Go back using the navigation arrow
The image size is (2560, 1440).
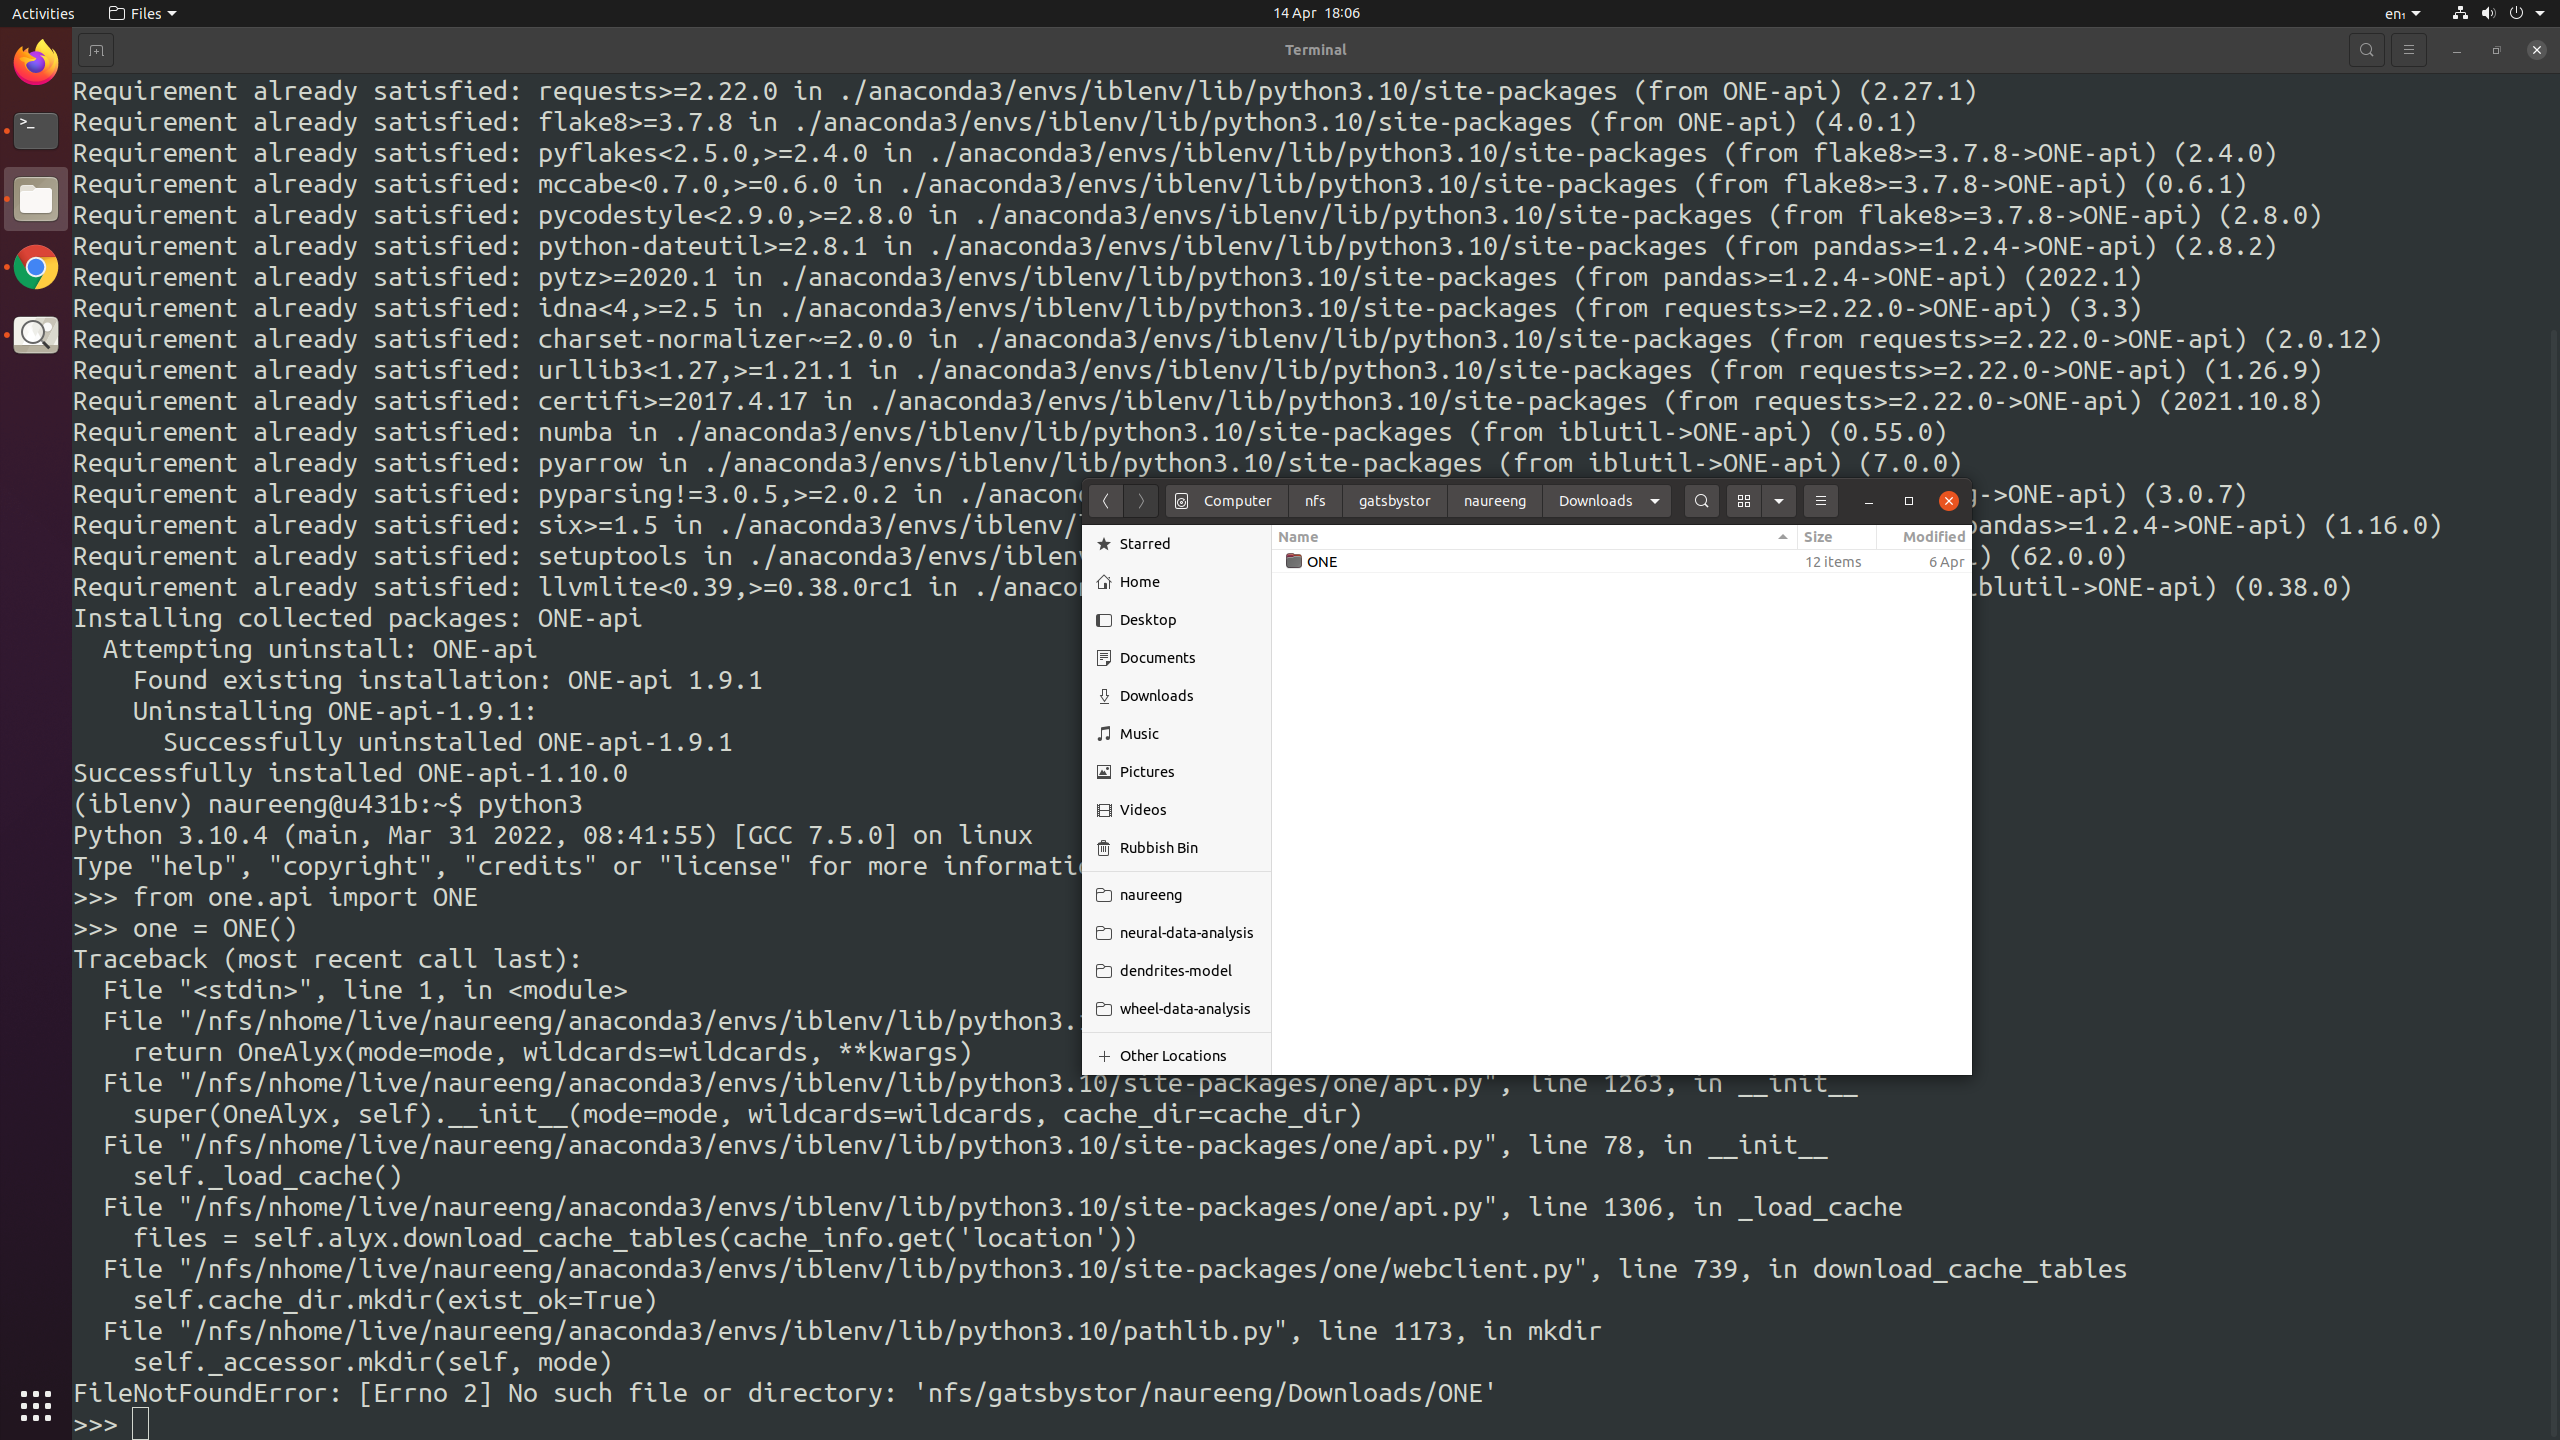[x=1106, y=501]
